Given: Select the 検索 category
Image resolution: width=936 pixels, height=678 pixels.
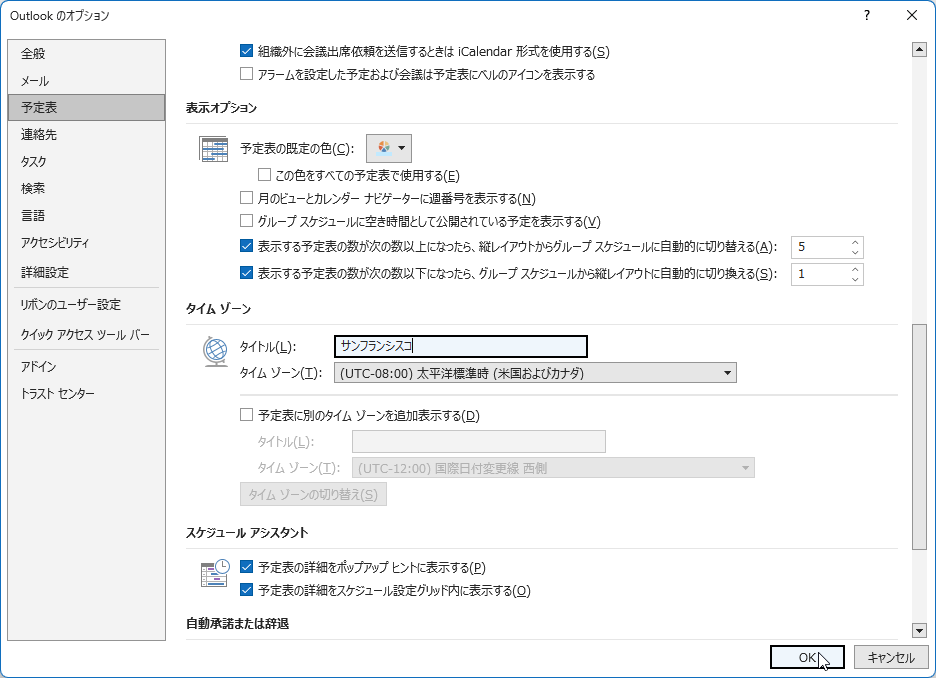Looking at the screenshot, I should 87,189.
